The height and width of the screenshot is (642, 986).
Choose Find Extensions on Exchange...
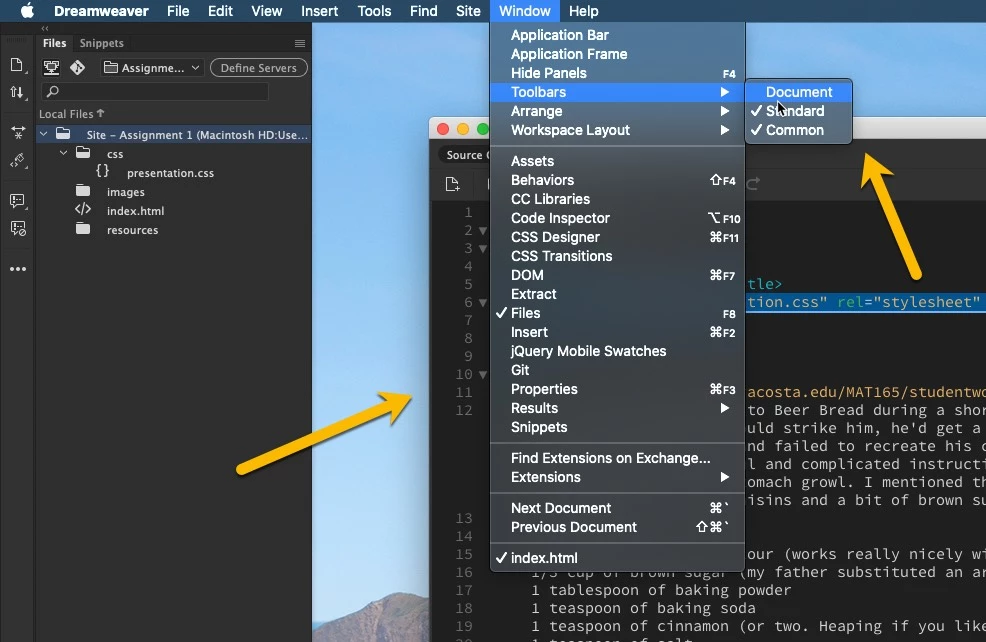click(x=617, y=458)
